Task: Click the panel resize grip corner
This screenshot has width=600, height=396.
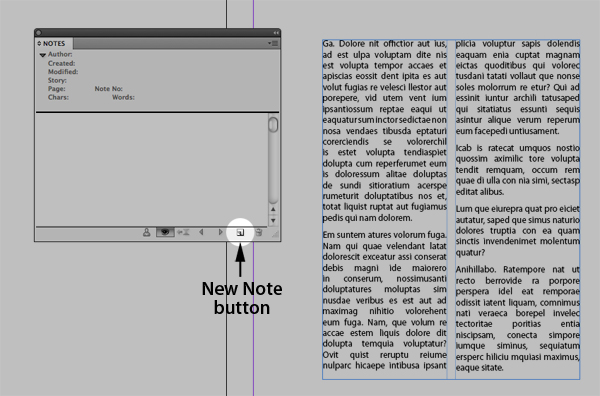Action: pos(275,234)
